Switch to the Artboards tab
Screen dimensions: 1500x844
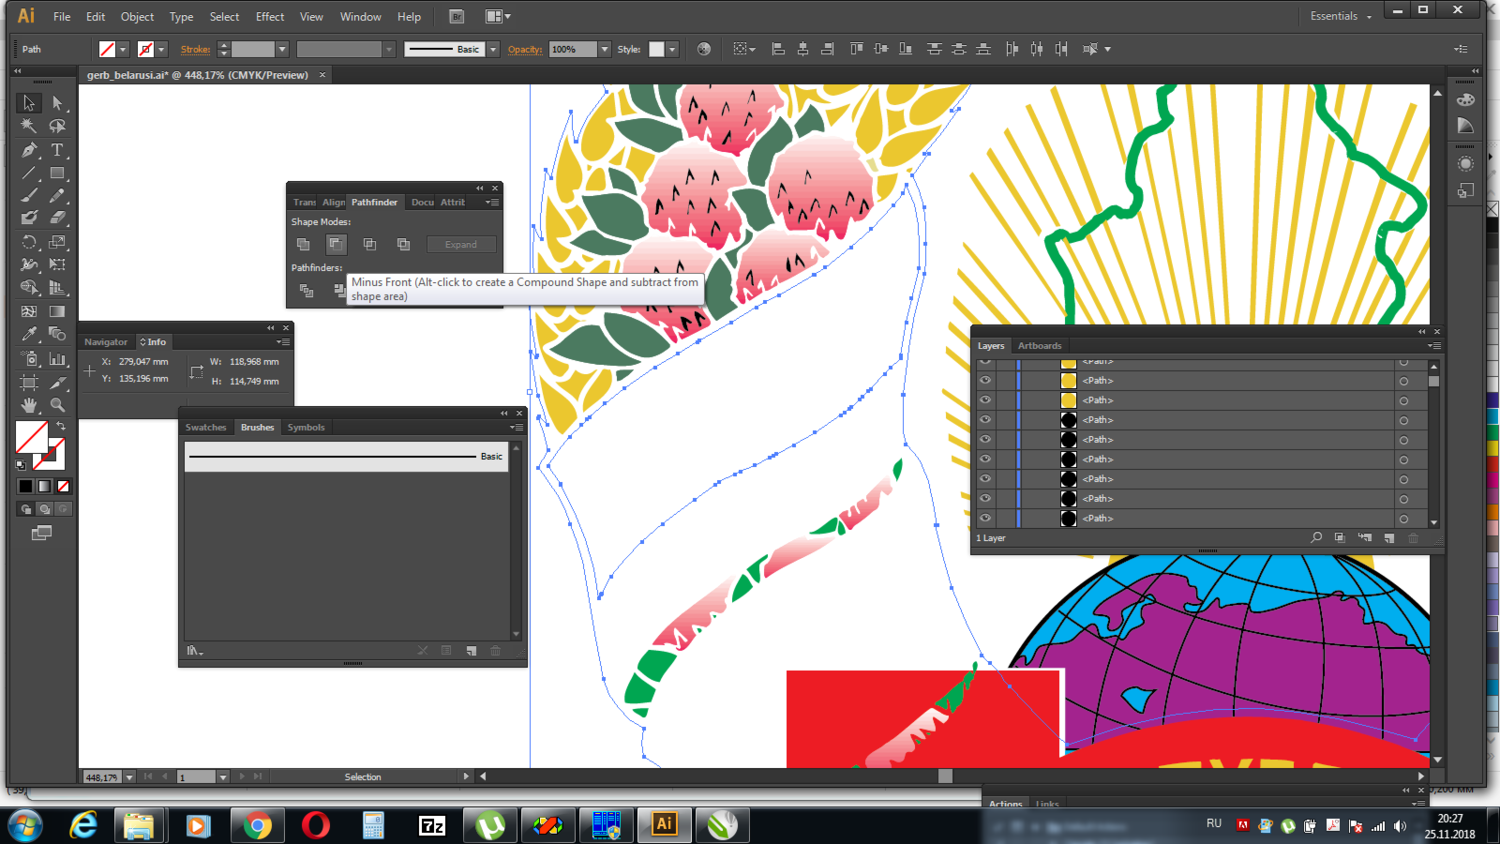pos(1040,346)
